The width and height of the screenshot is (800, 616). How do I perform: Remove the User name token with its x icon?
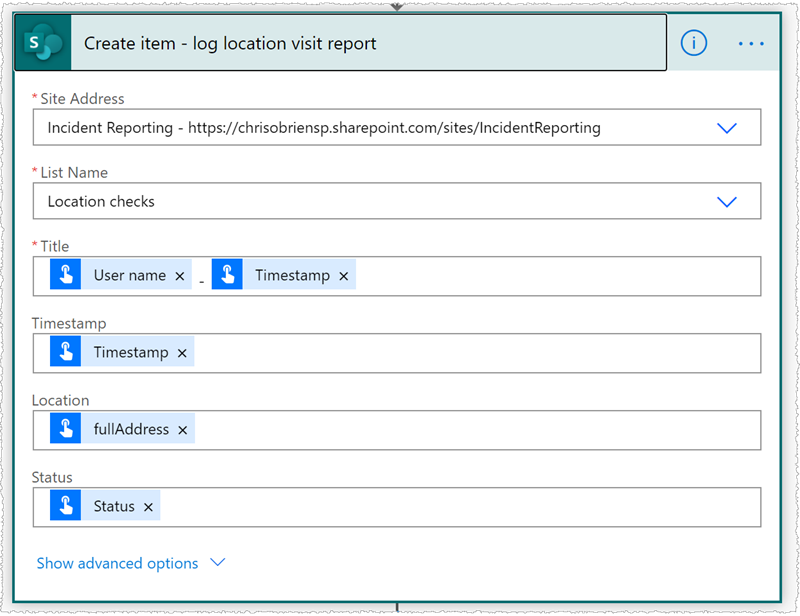179,275
